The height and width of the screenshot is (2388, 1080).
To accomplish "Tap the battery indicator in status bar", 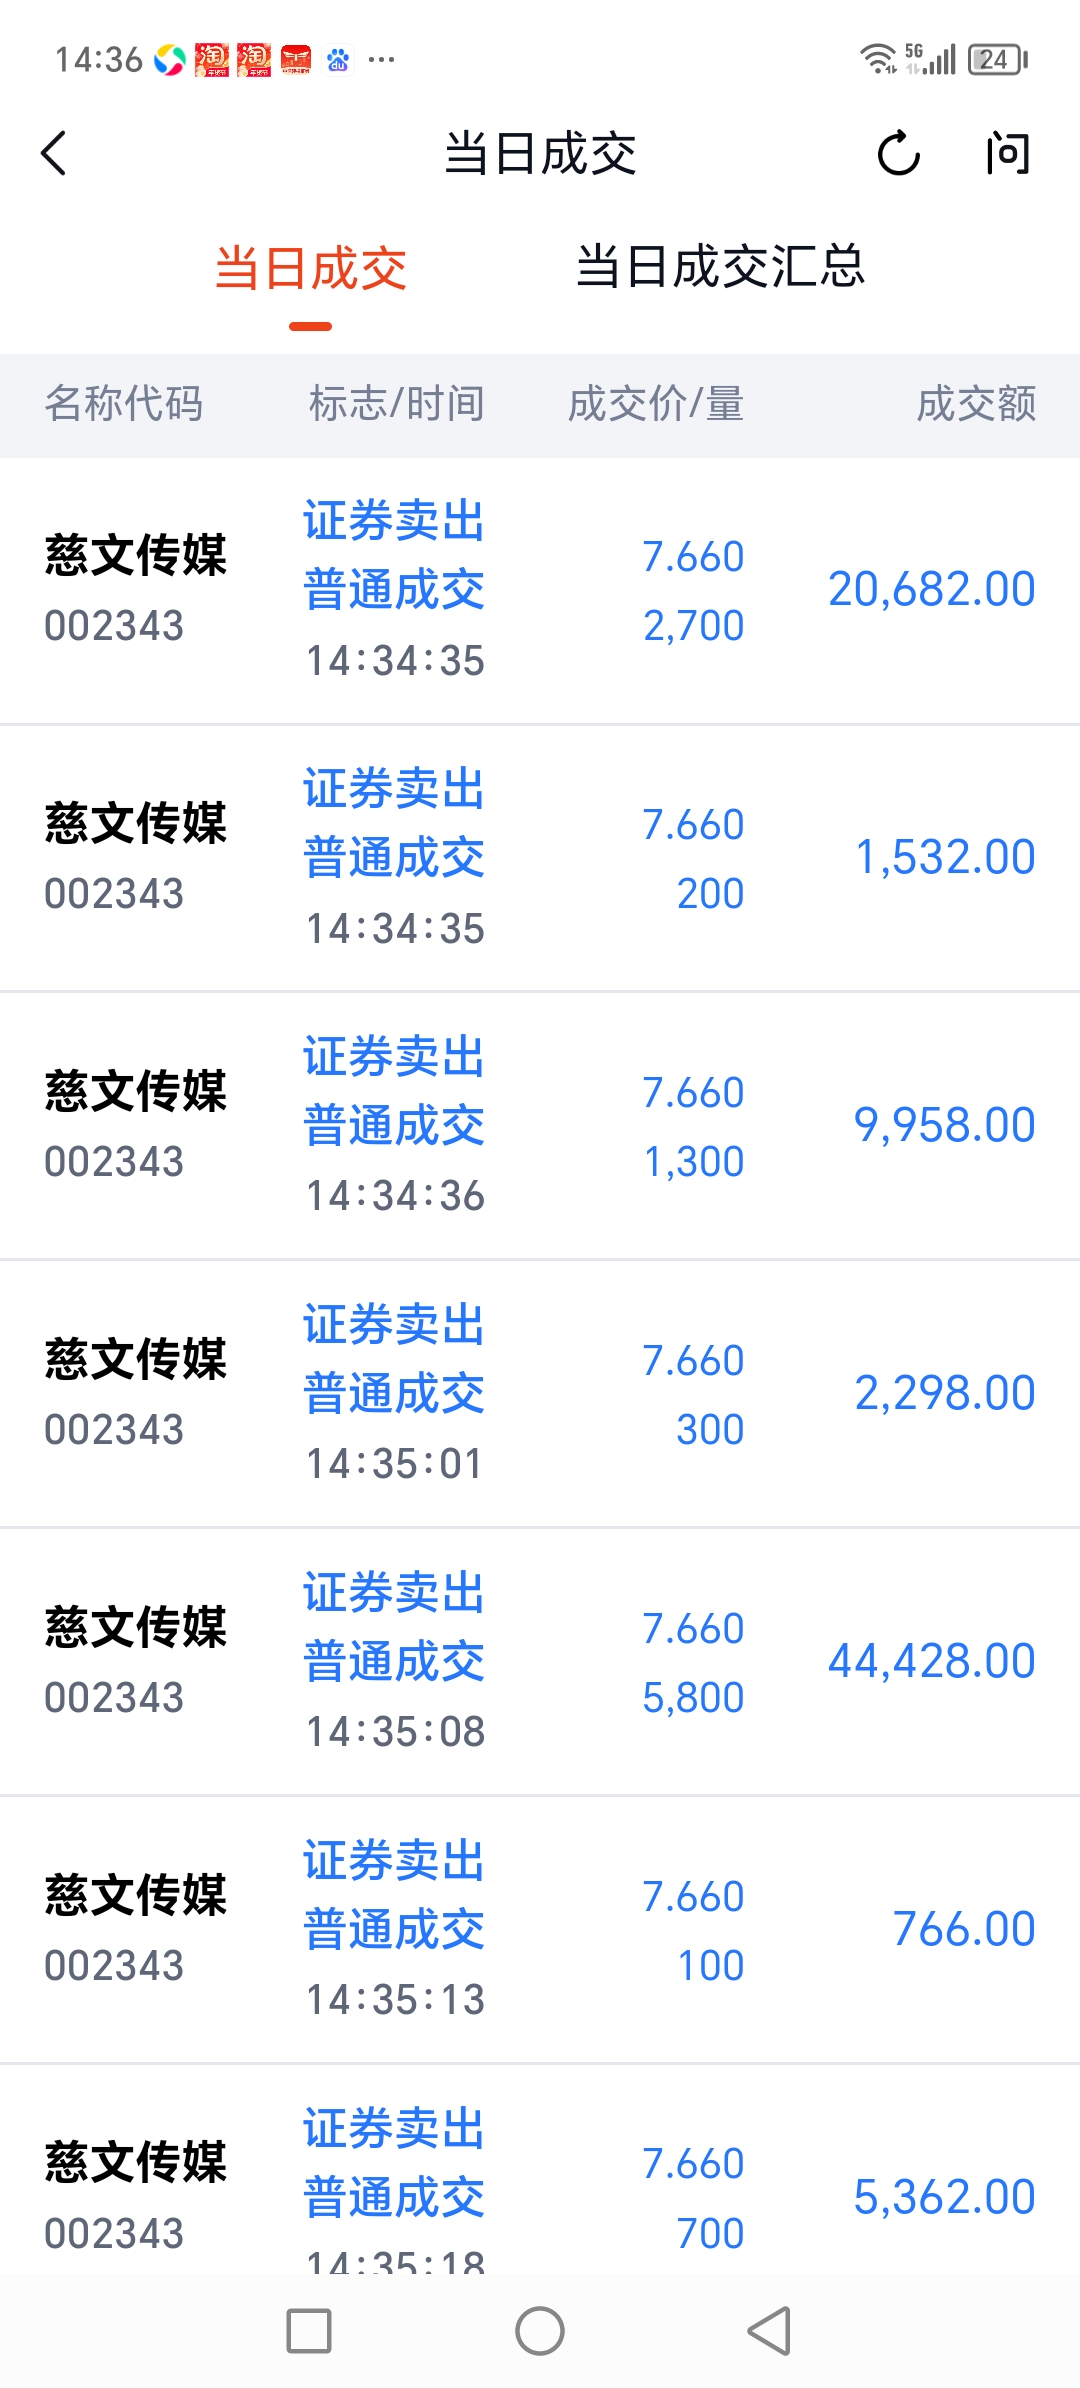I will [997, 60].
